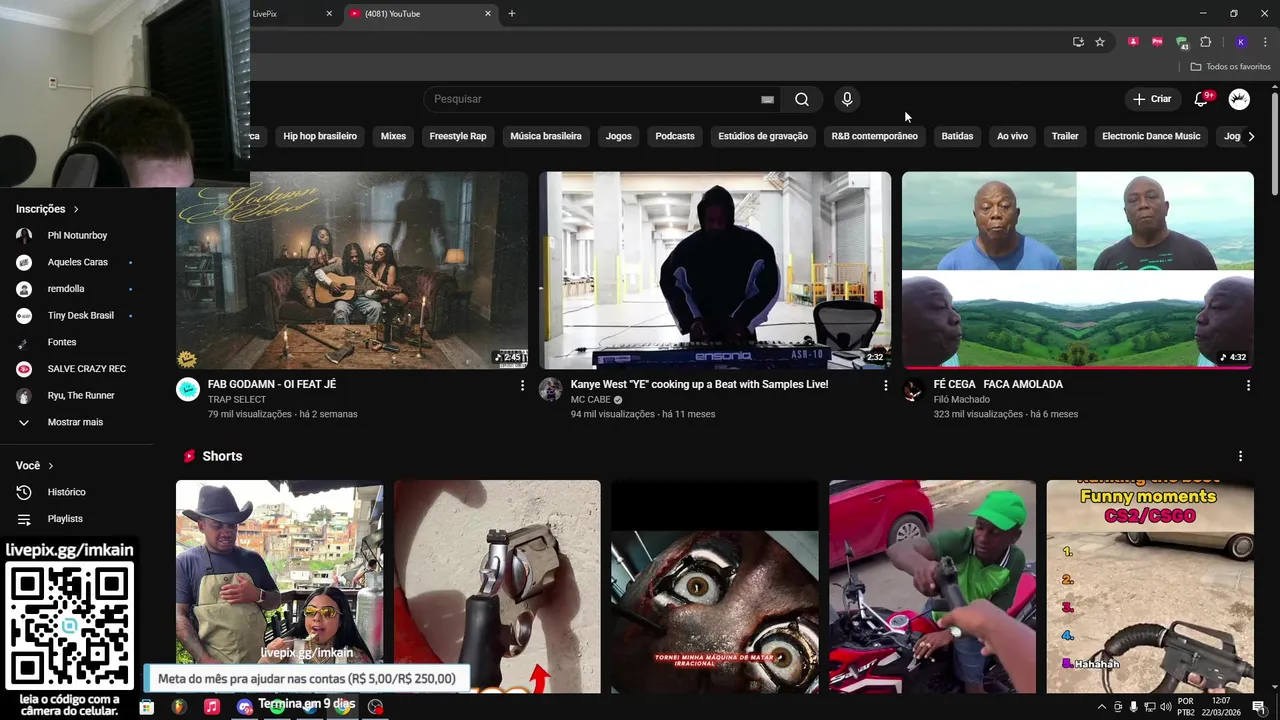Open FL Studio from the taskbar
1280x720 pixels.
pyautogui.click(x=179, y=707)
